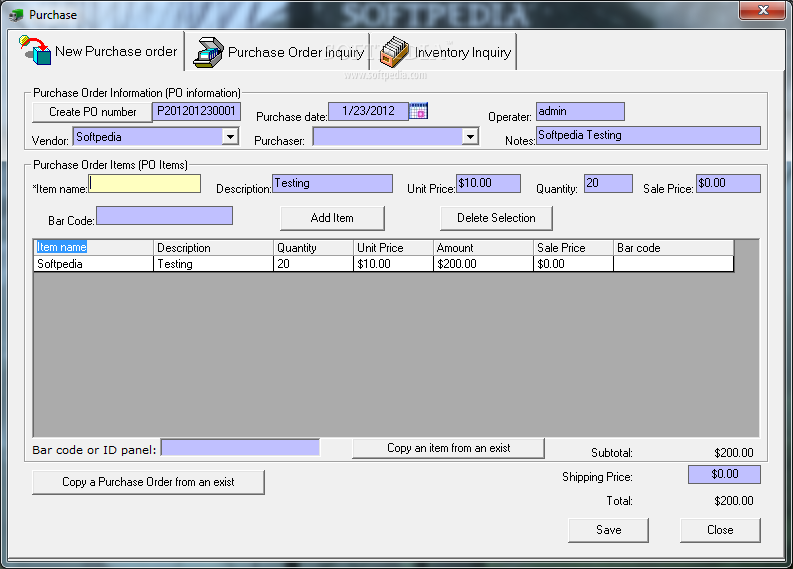Click the Bar Code input field
This screenshot has height=569, width=793.
coord(164,215)
